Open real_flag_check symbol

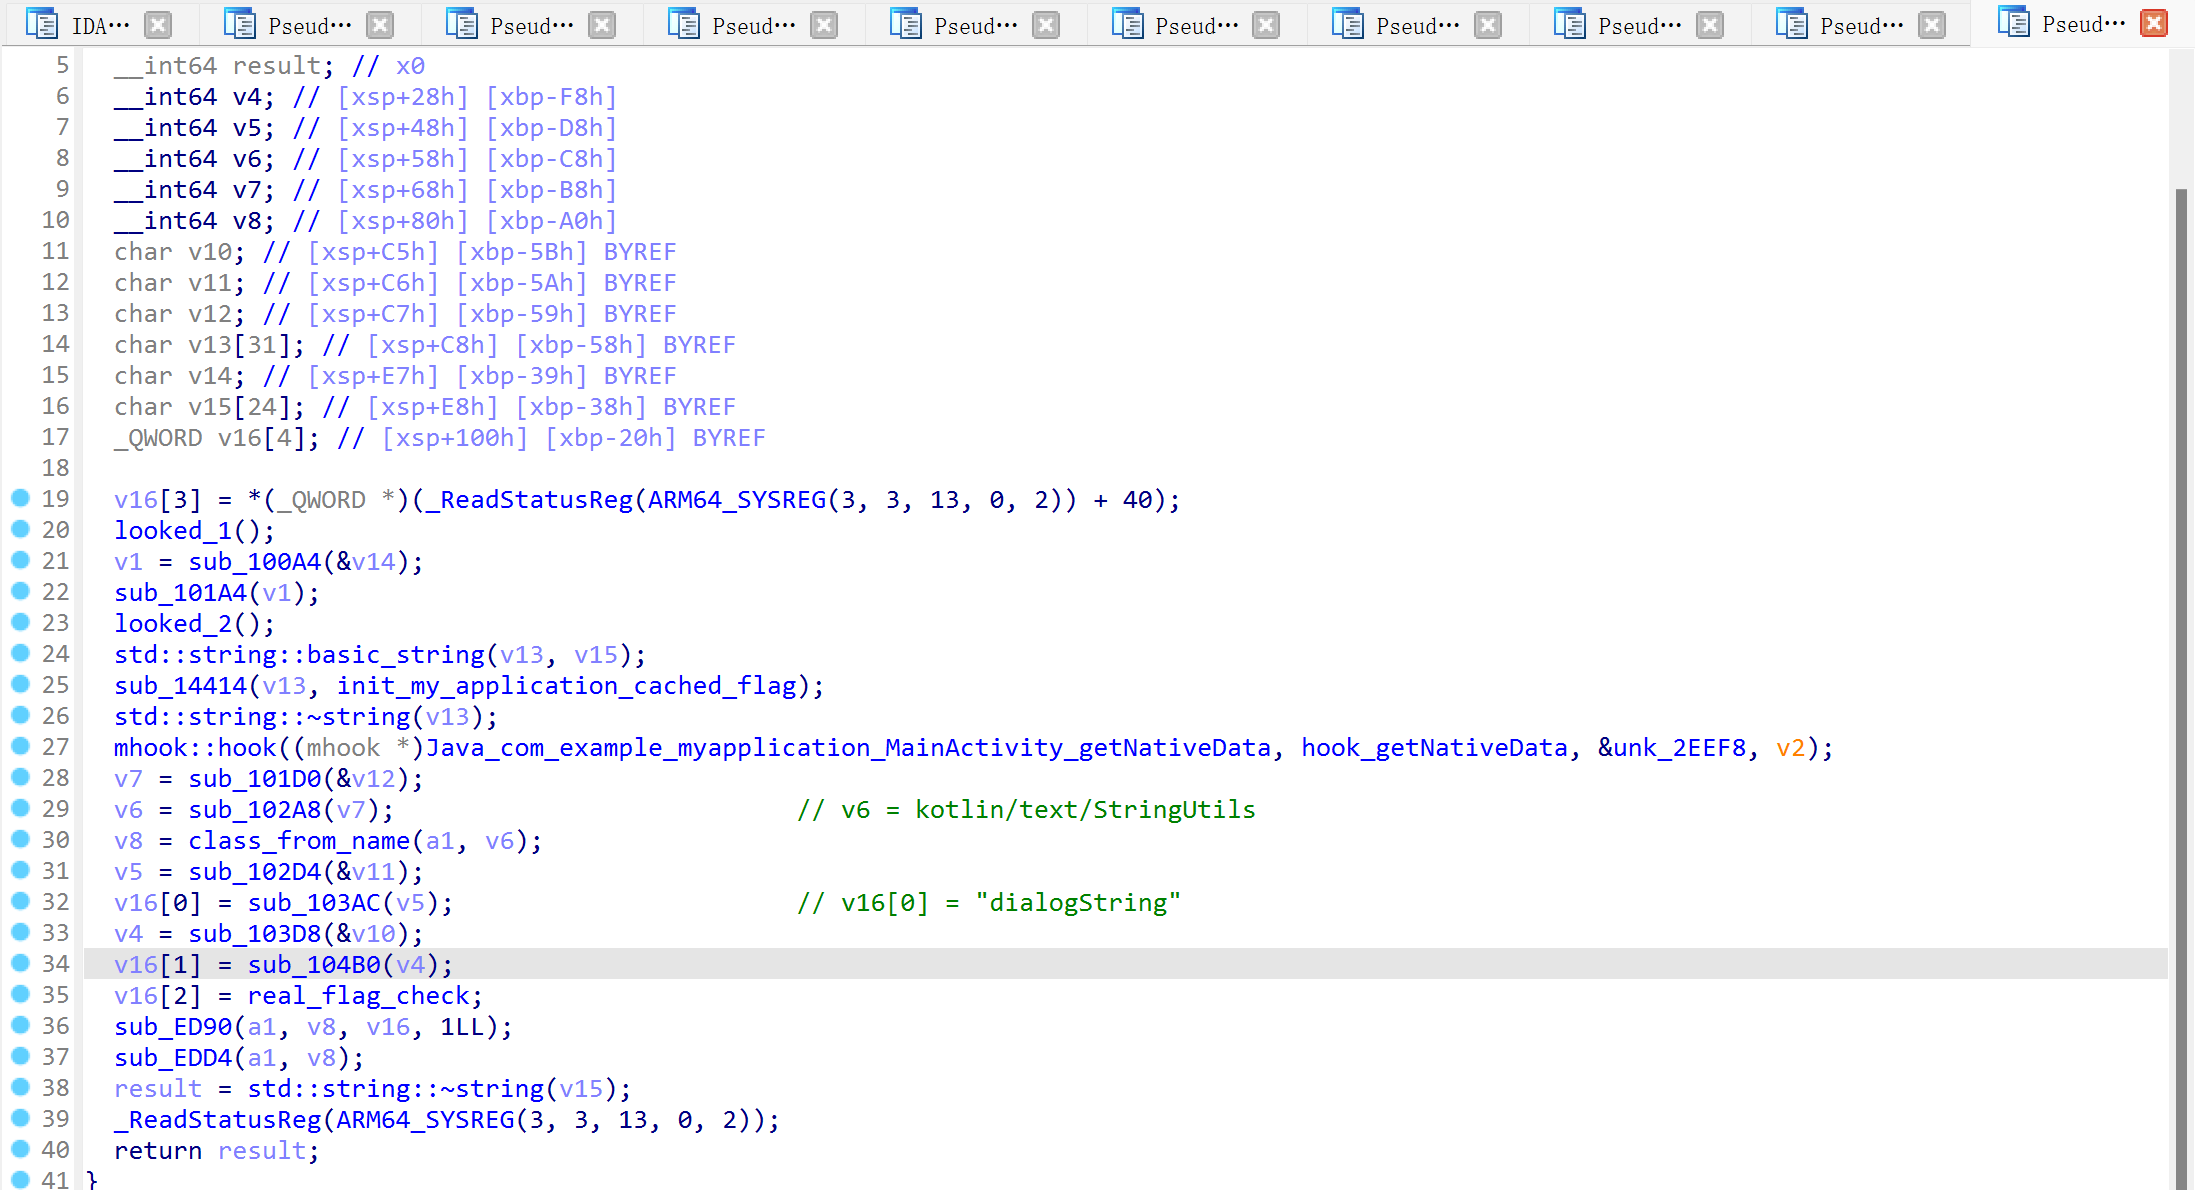click(358, 996)
